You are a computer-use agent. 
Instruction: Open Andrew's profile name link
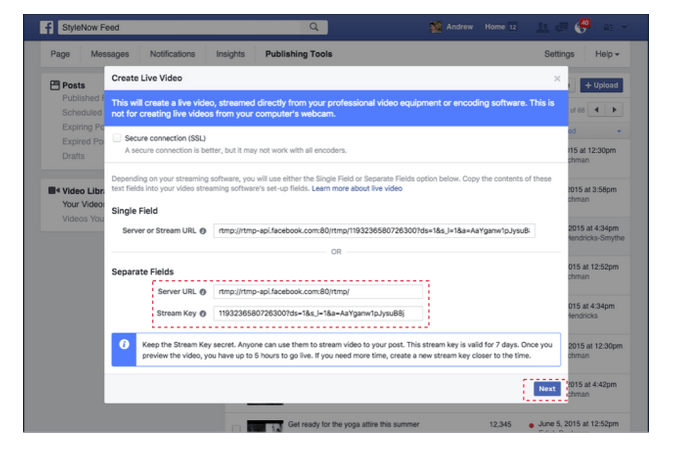pyautogui.click(x=459, y=27)
